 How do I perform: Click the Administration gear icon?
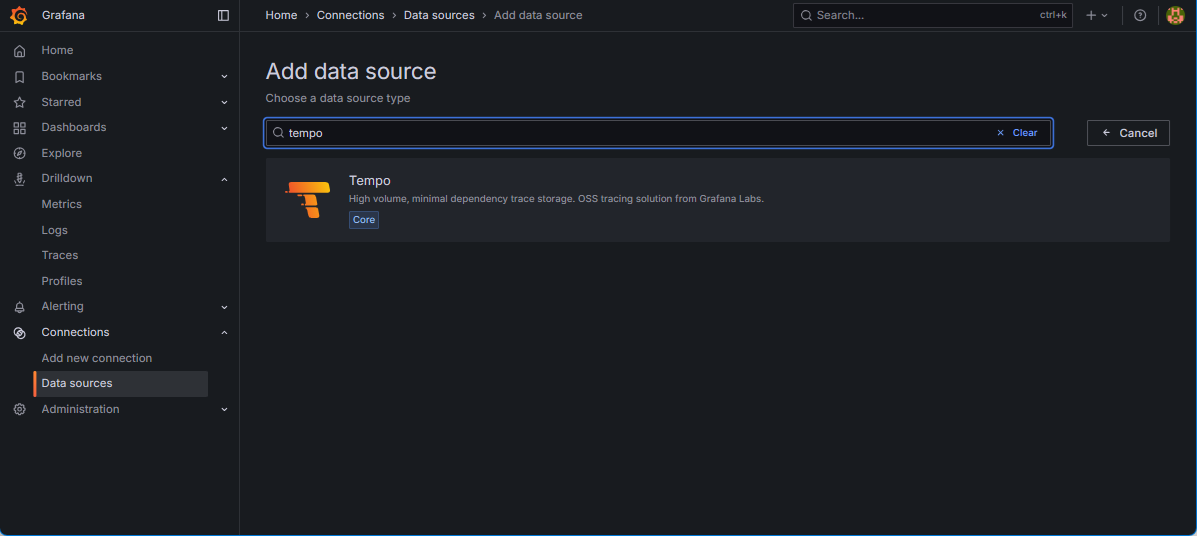tap(19, 409)
